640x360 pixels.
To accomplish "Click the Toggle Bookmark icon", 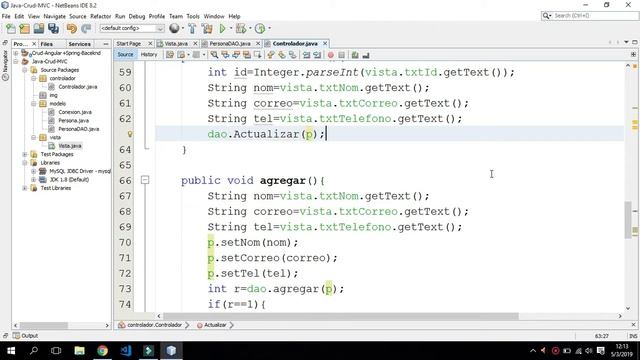I will (x=293, y=55).
